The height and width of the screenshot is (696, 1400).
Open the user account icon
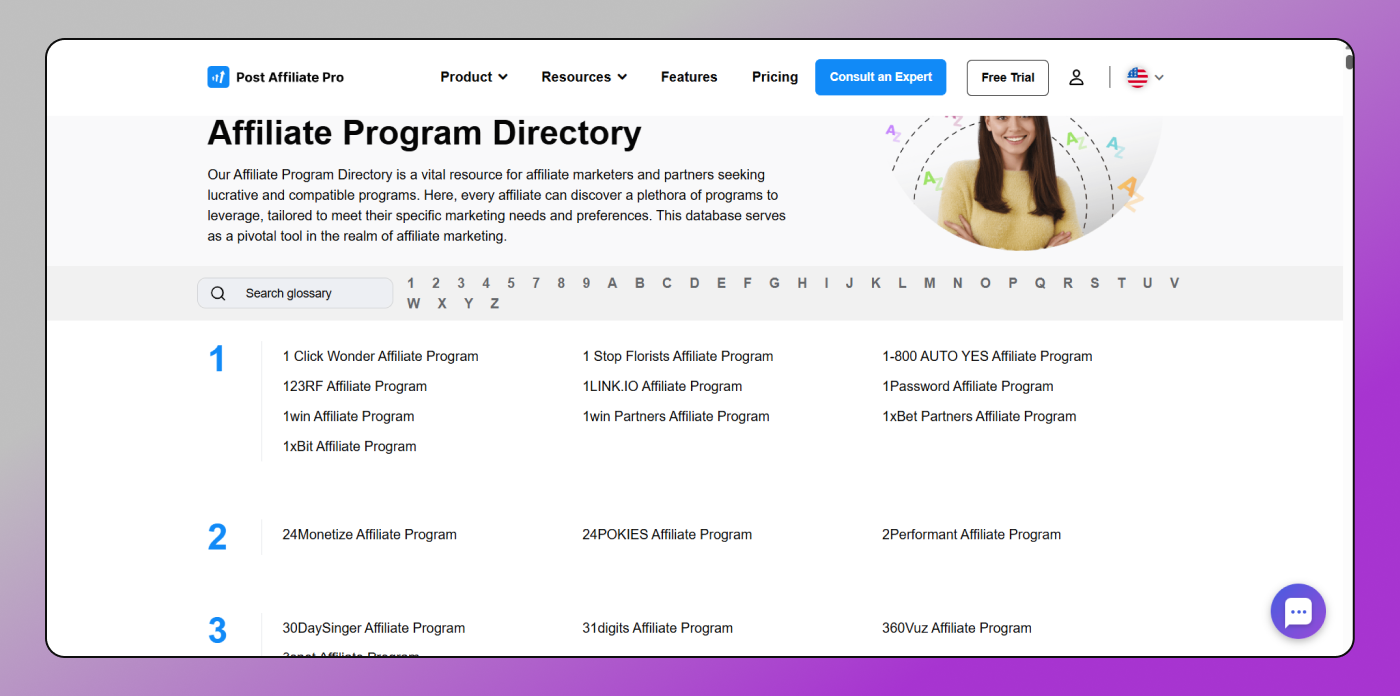coord(1076,77)
